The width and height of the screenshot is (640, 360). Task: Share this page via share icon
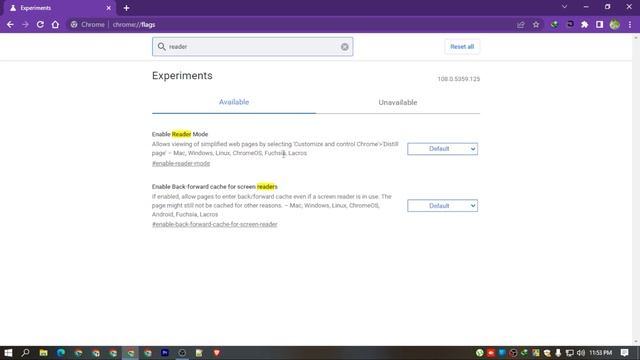tap(520, 24)
